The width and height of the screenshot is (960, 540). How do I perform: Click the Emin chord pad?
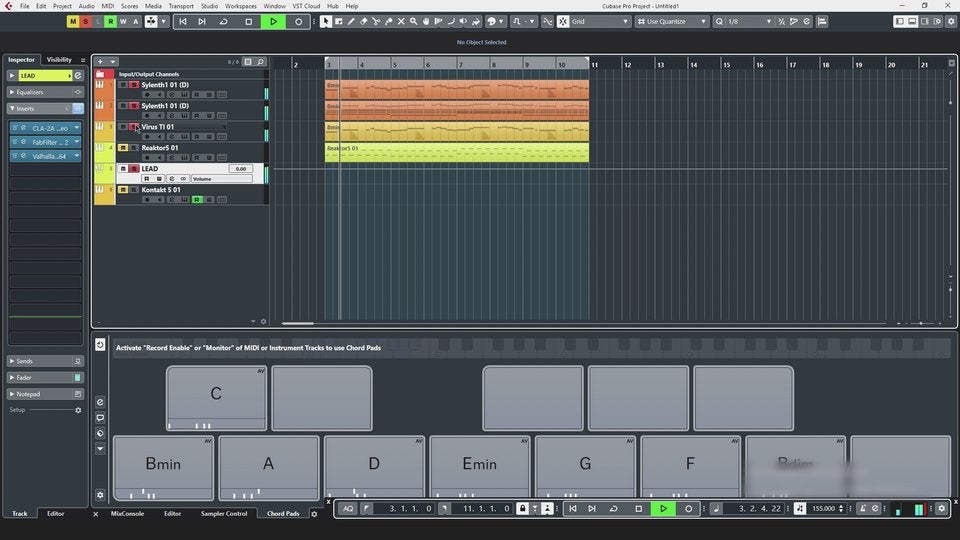pos(479,464)
